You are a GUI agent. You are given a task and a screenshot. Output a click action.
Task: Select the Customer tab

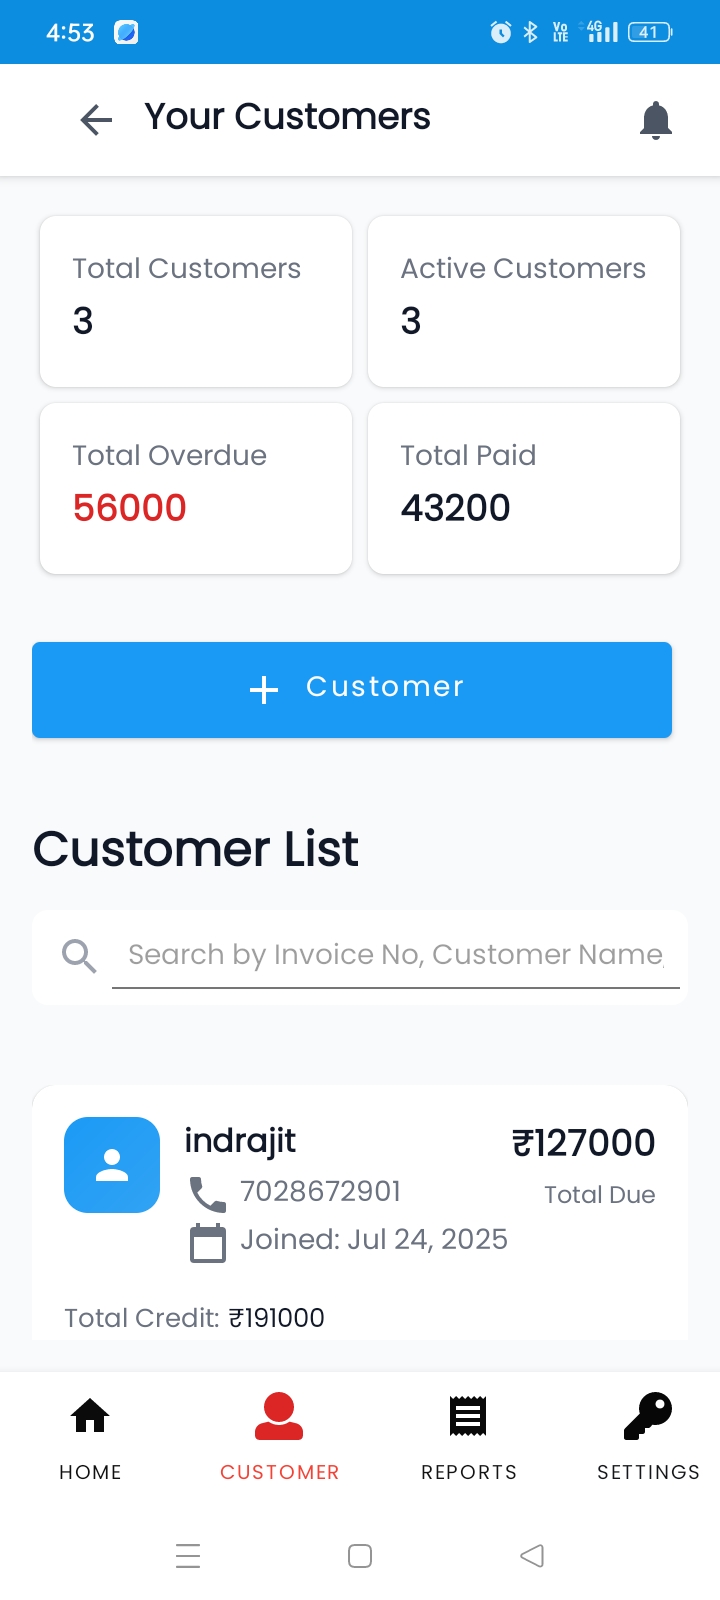tap(279, 1435)
